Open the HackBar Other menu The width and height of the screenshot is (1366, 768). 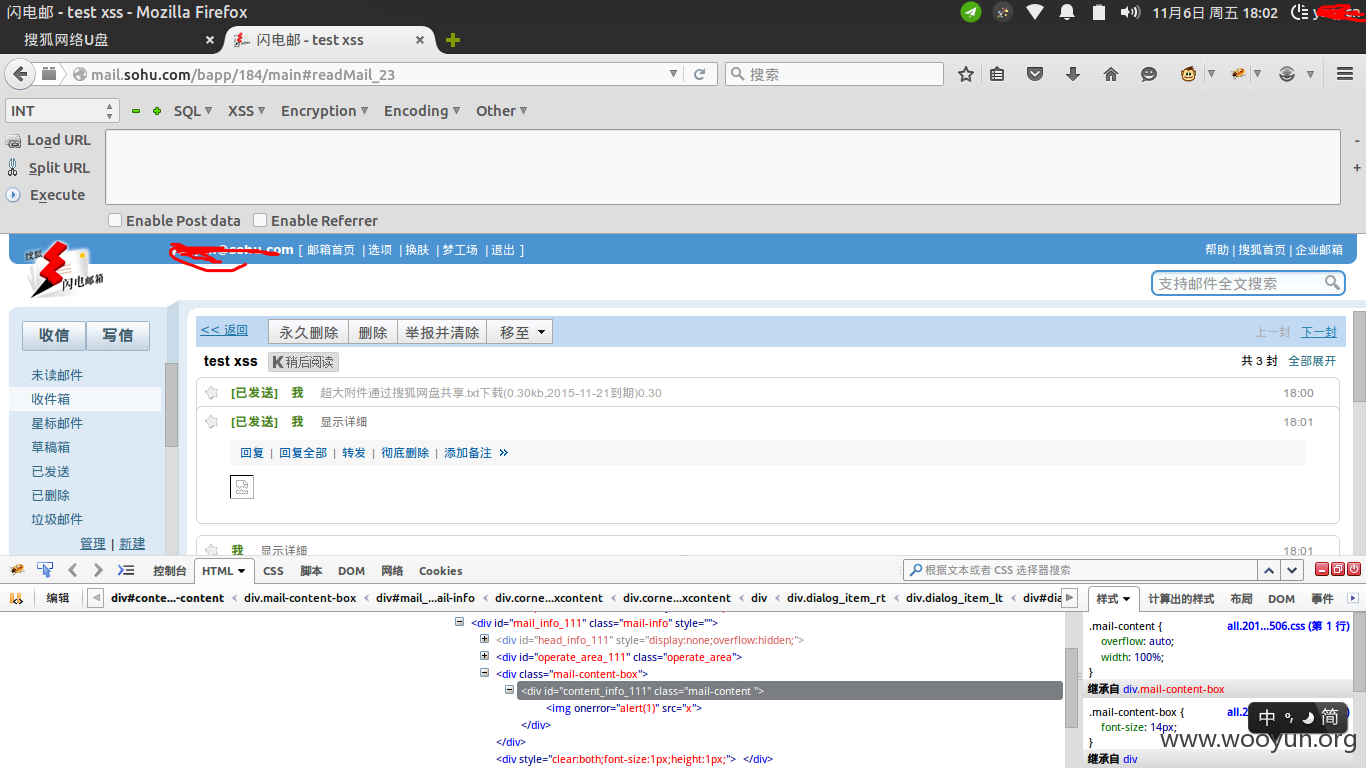tap(502, 111)
